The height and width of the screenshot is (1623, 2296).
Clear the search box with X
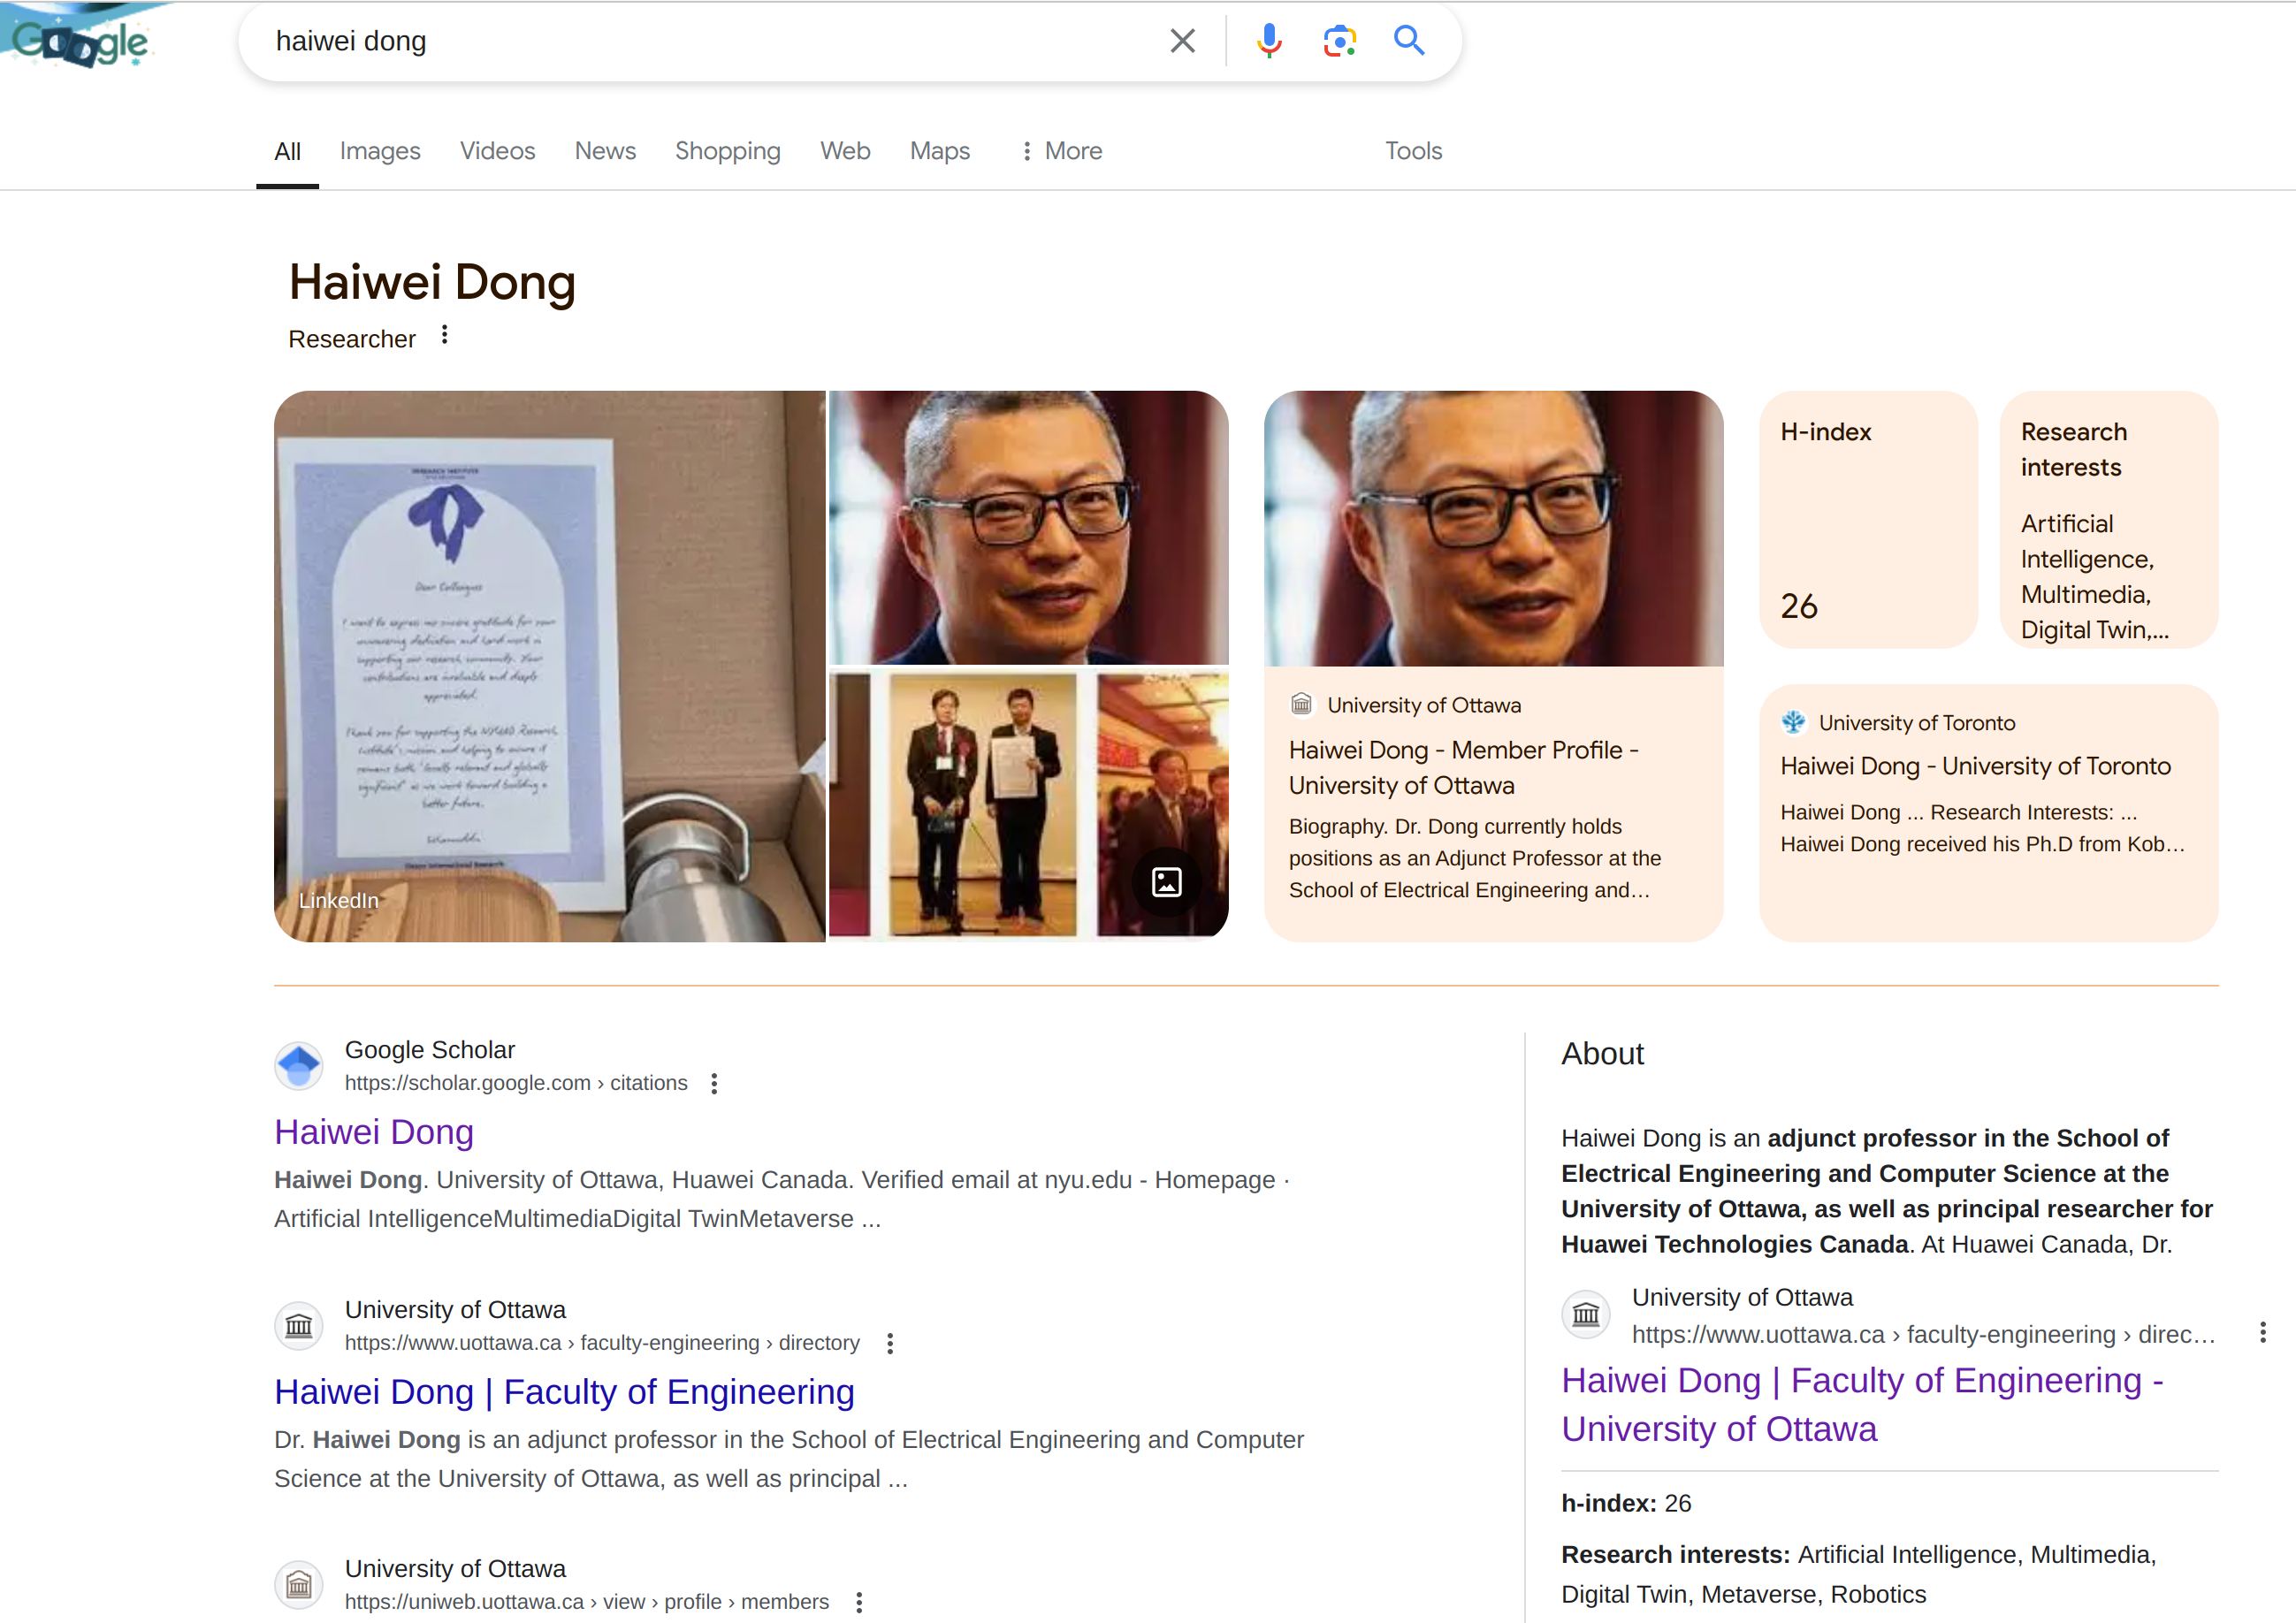(x=1182, y=41)
